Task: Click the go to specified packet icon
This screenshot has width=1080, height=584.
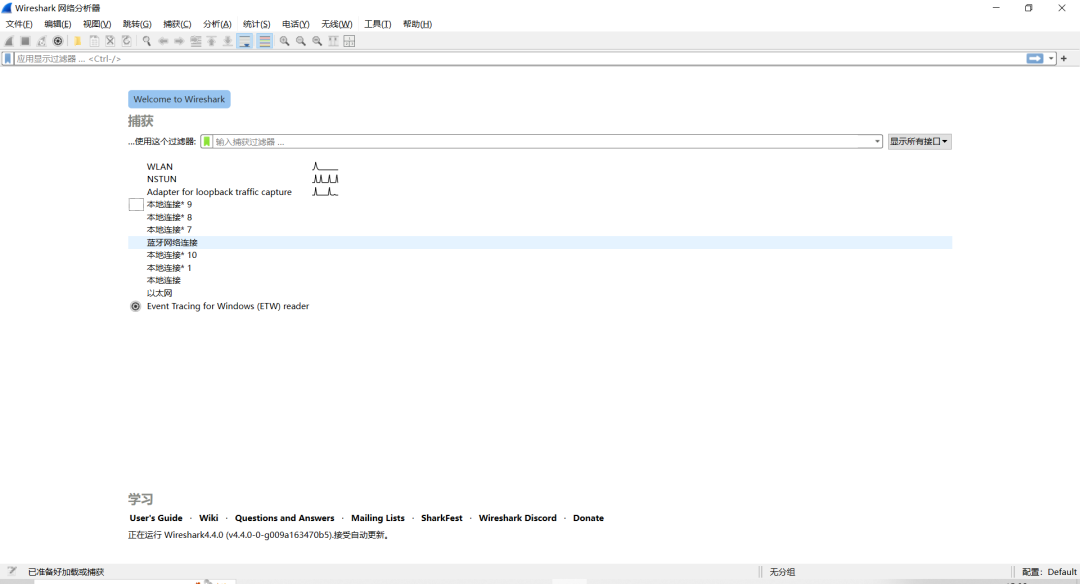Action: click(x=196, y=41)
